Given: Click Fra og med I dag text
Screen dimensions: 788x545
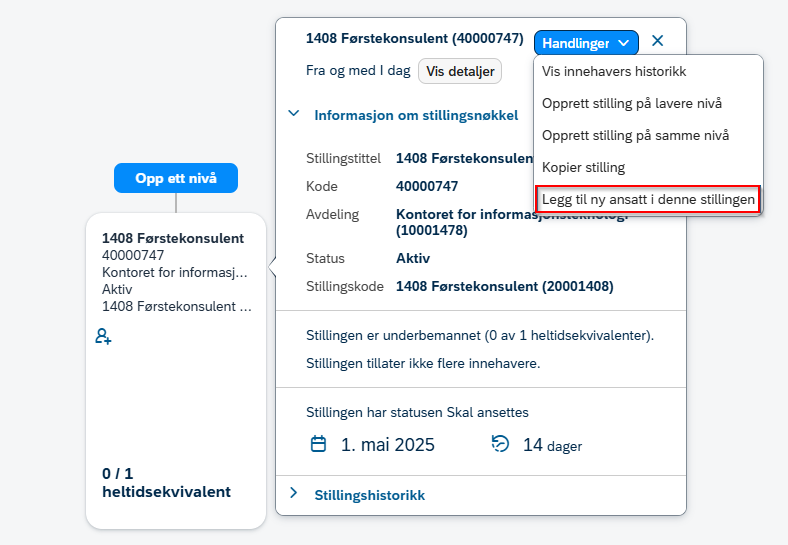Looking at the screenshot, I should point(358,70).
